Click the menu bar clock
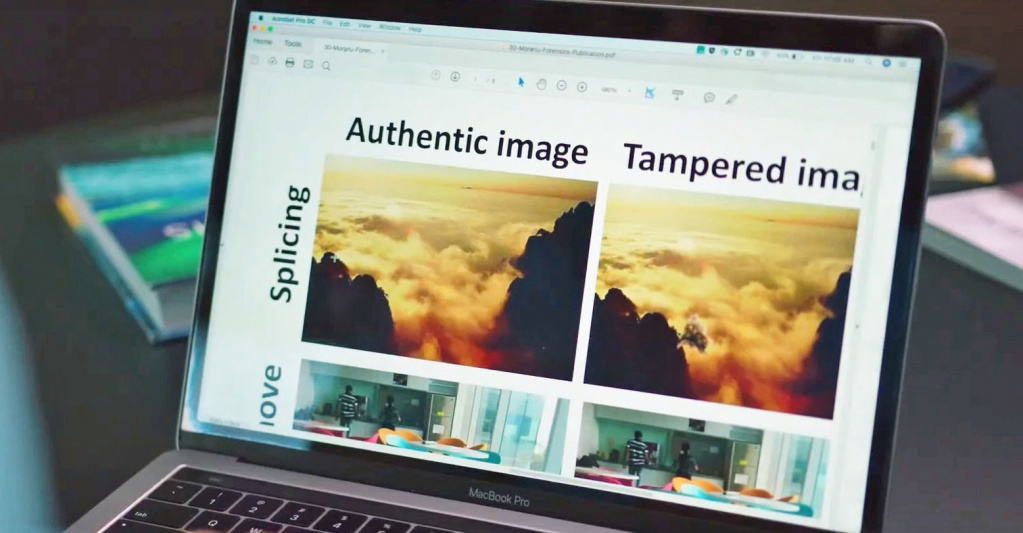The width and height of the screenshot is (1023, 533). click(x=833, y=59)
